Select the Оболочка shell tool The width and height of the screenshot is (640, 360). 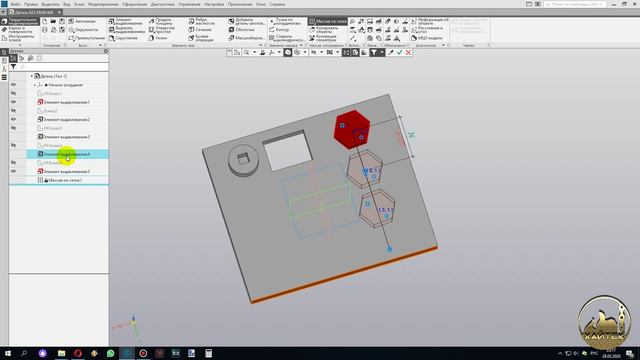point(241,30)
